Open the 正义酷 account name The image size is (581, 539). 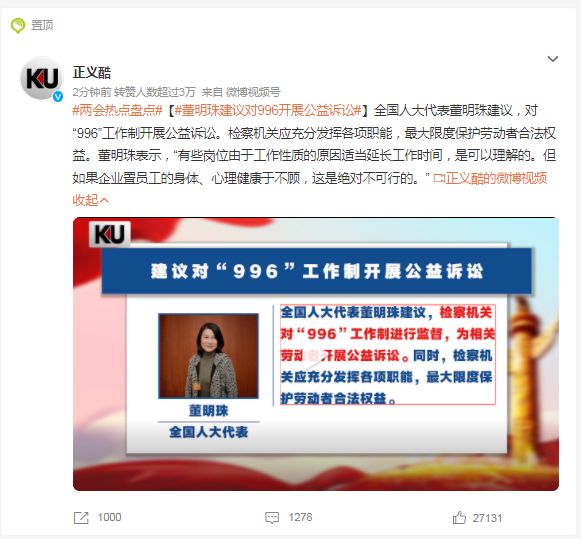click(92, 72)
